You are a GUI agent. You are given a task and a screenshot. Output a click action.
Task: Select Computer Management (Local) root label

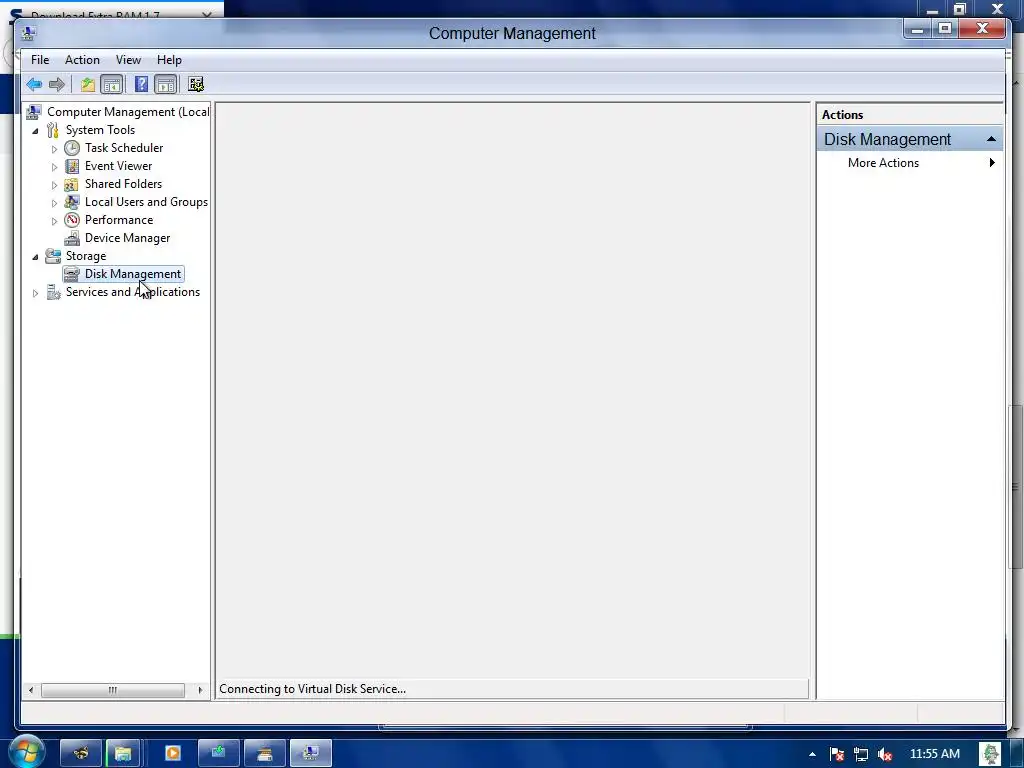coord(128,112)
